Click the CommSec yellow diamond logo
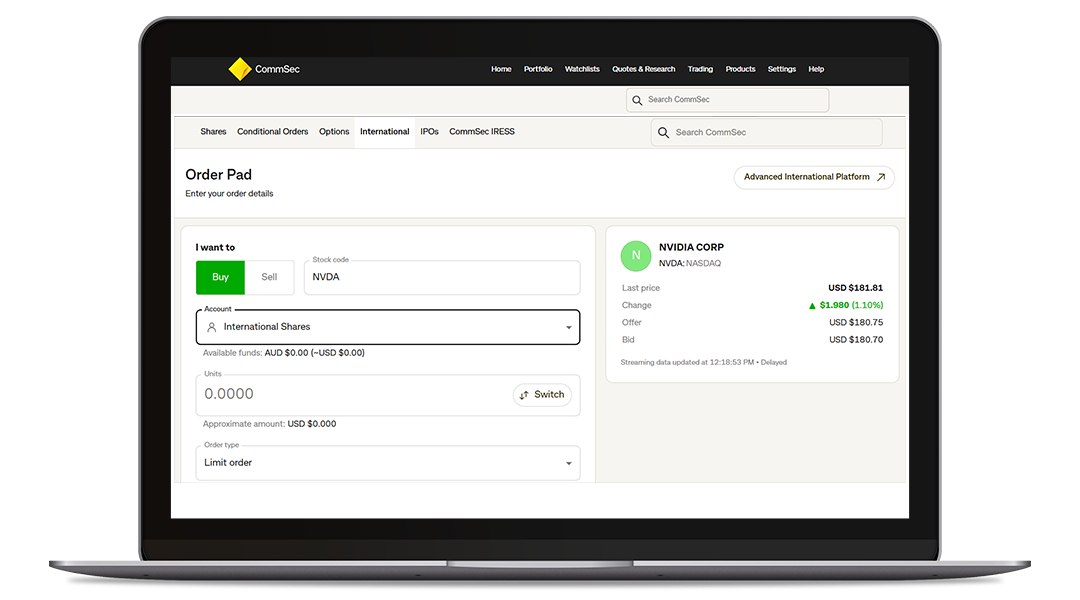This screenshot has height=600, width=1080. click(239, 69)
